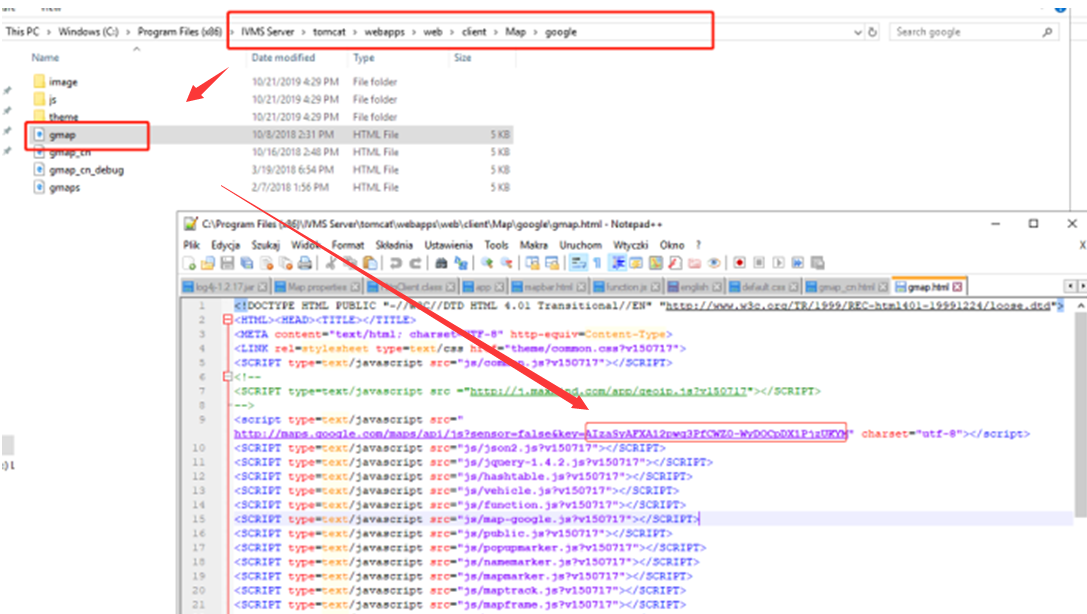Viewport: 1087px width, 614px height.
Task: Click the Cut scissors toolbar icon
Action: (x=331, y=263)
